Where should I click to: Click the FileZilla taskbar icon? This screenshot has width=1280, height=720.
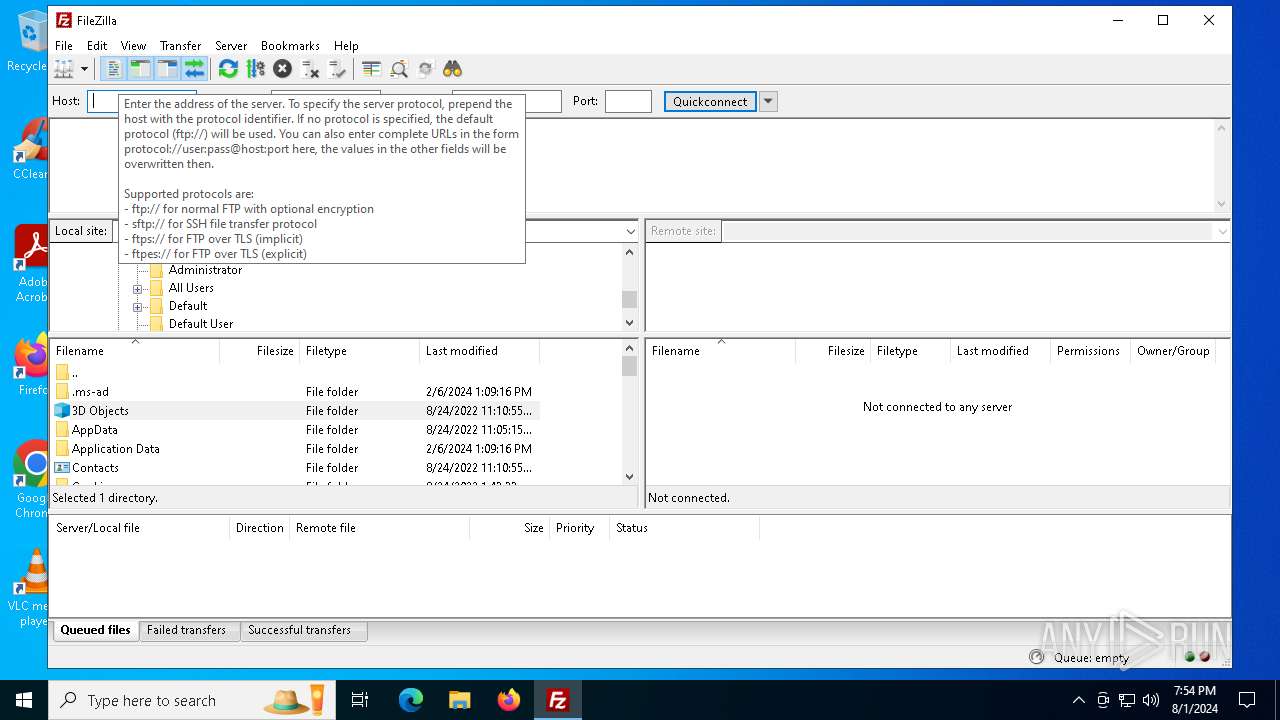pyautogui.click(x=558, y=700)
